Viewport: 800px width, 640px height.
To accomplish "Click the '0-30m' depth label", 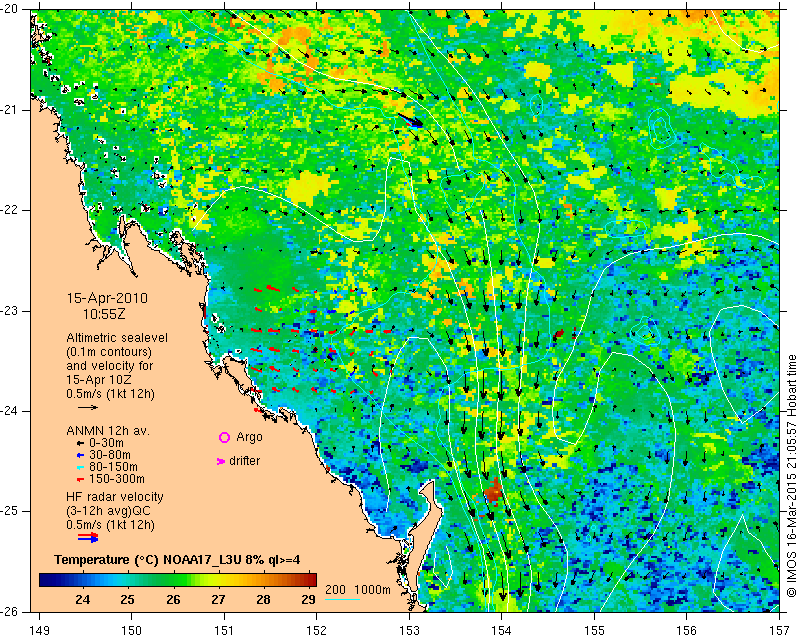I will point(106,443).
